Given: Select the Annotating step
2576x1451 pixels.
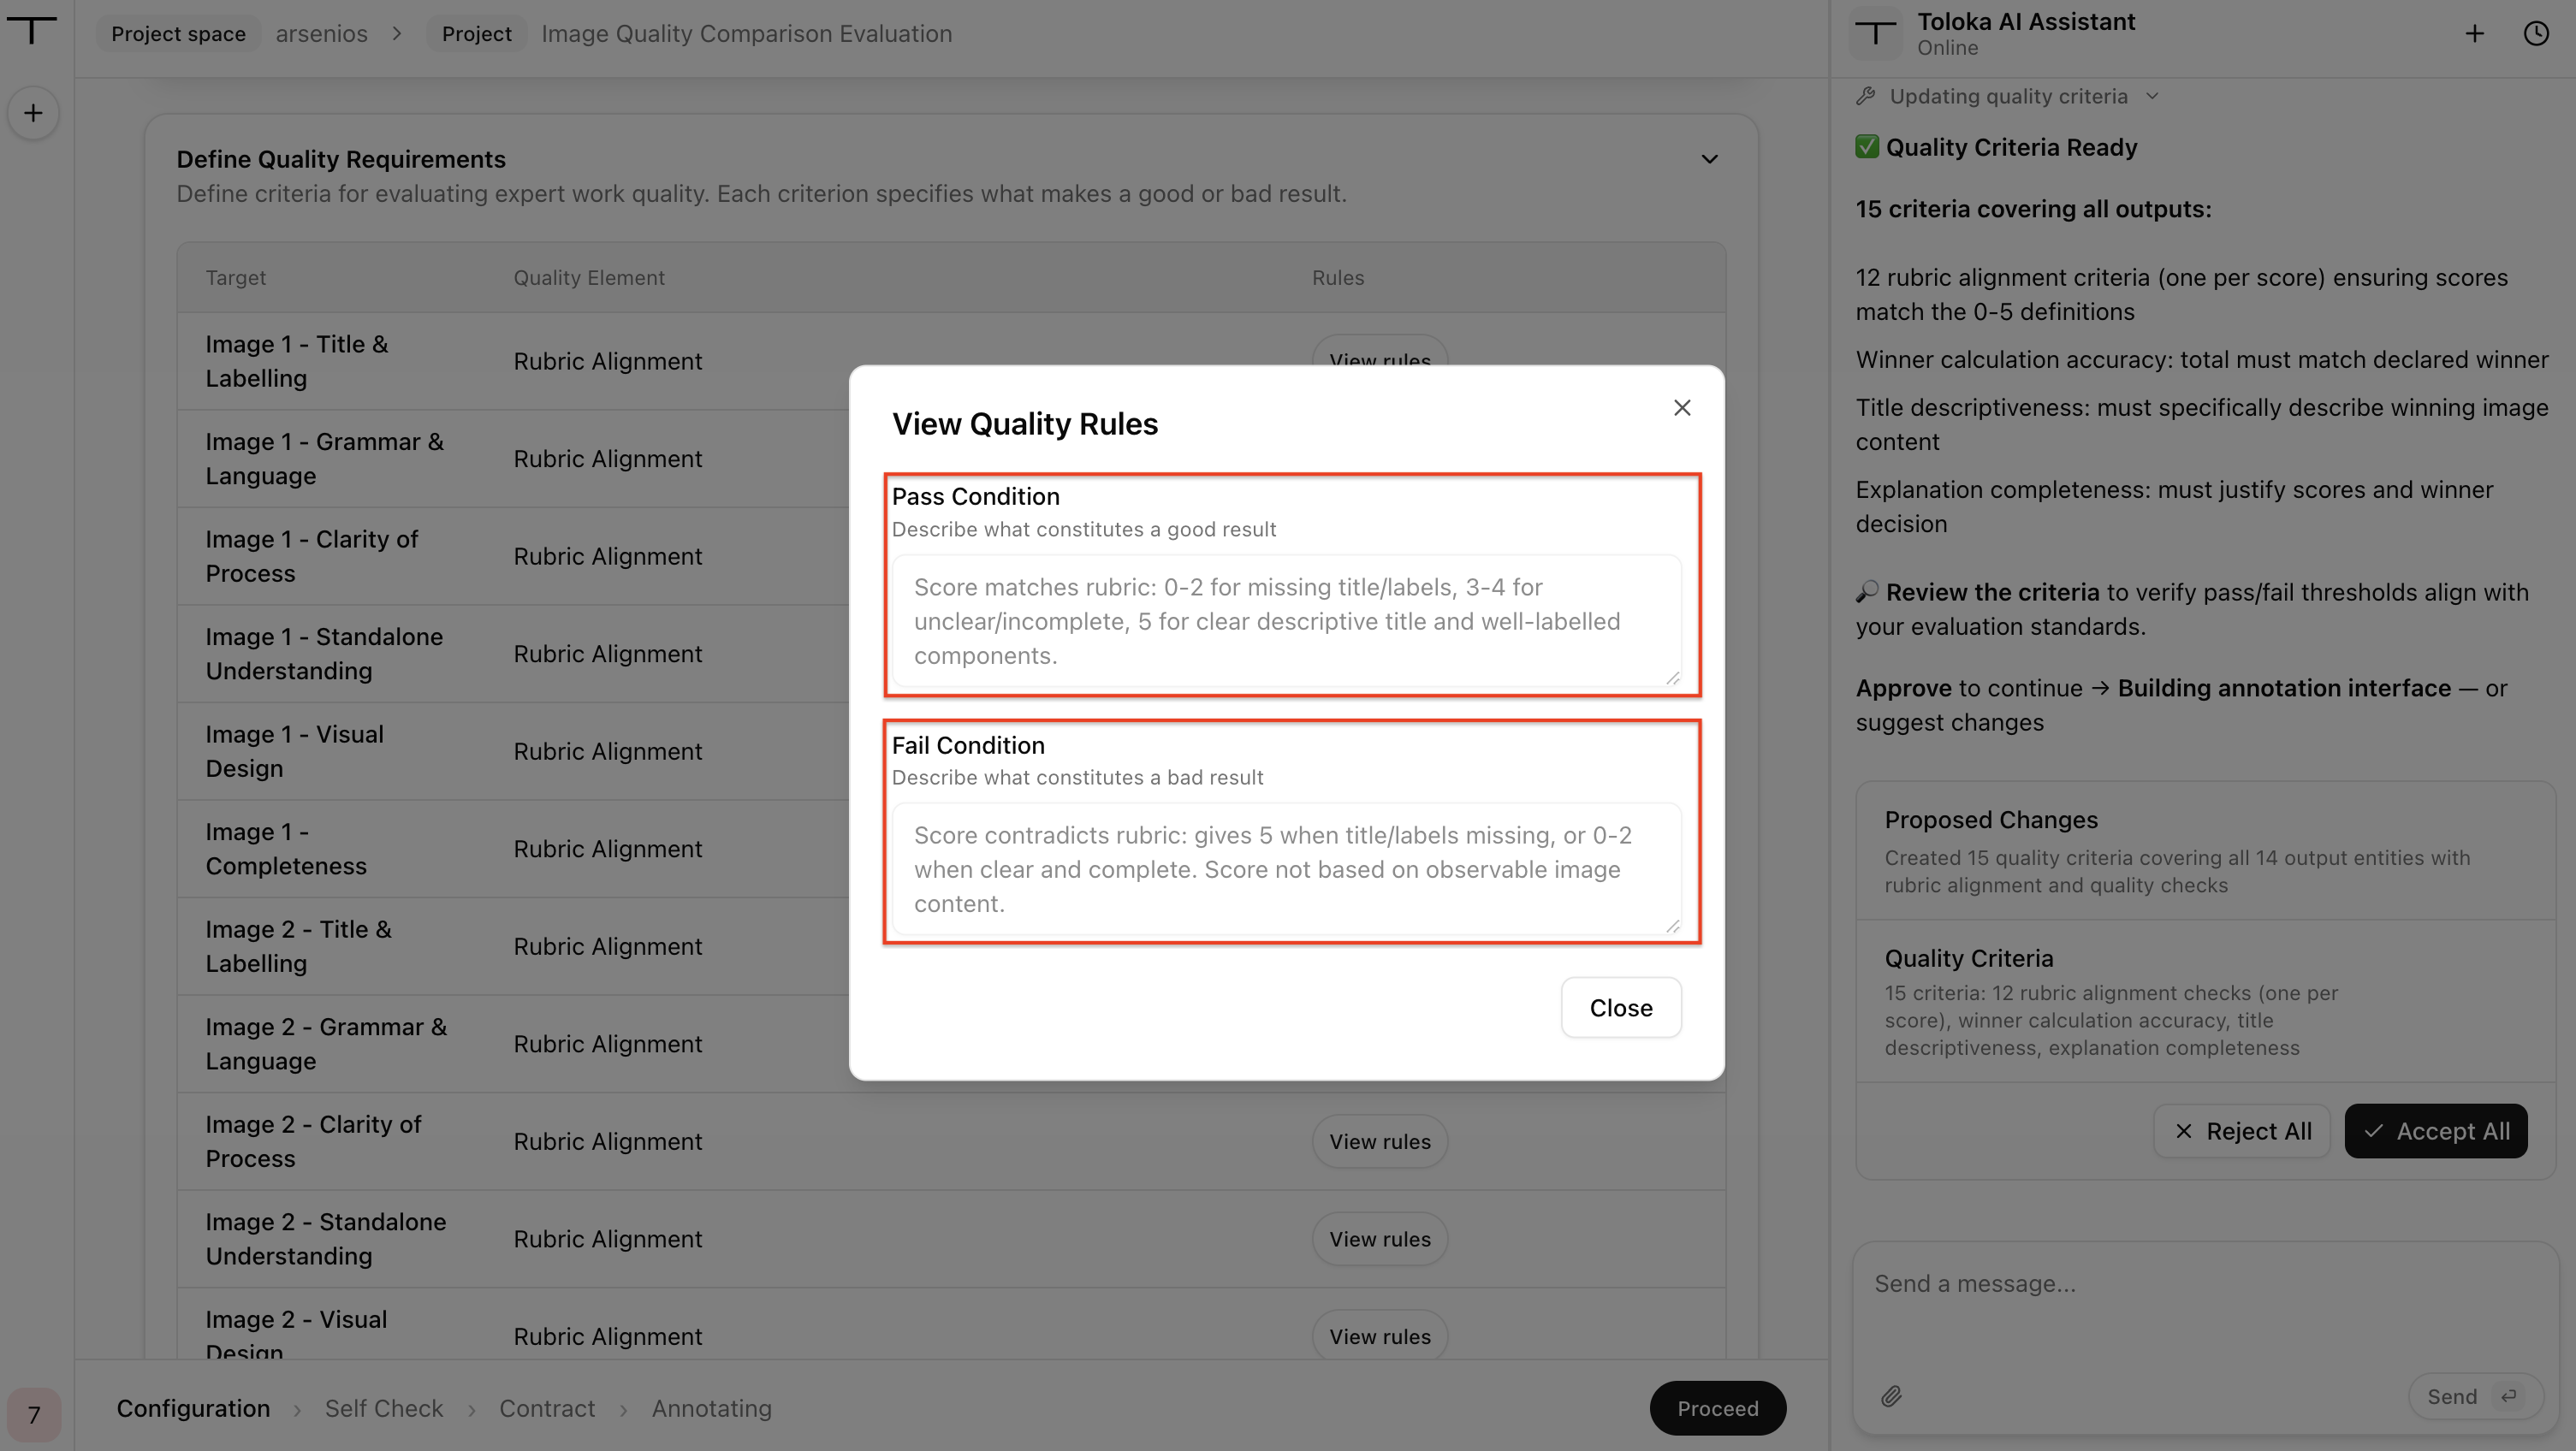Looking at the screenshot, I should point(712,1408).
